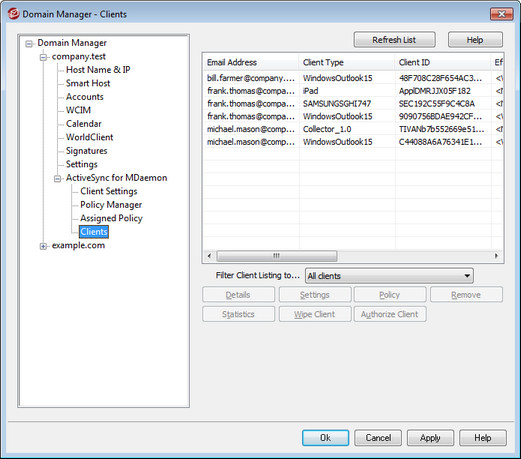Click the Policy button
Screen dimensions: 521x459
[390, 295]
